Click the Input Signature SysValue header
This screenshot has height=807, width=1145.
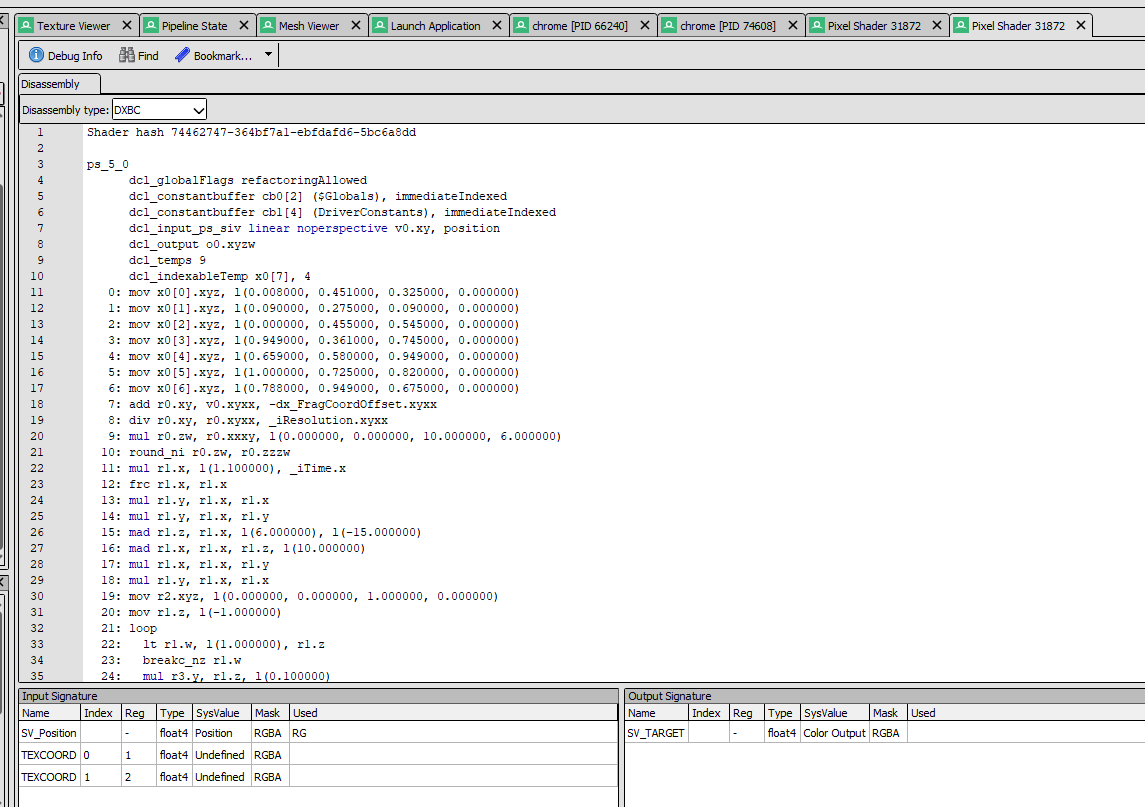tap(222, 713)
